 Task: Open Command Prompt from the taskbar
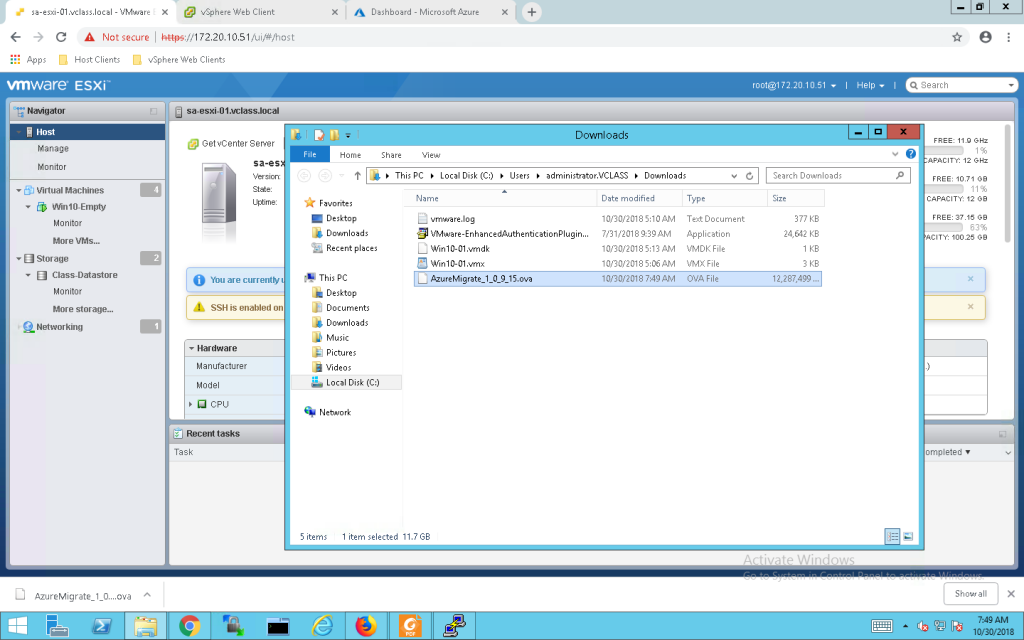click(x=278, y=626)
